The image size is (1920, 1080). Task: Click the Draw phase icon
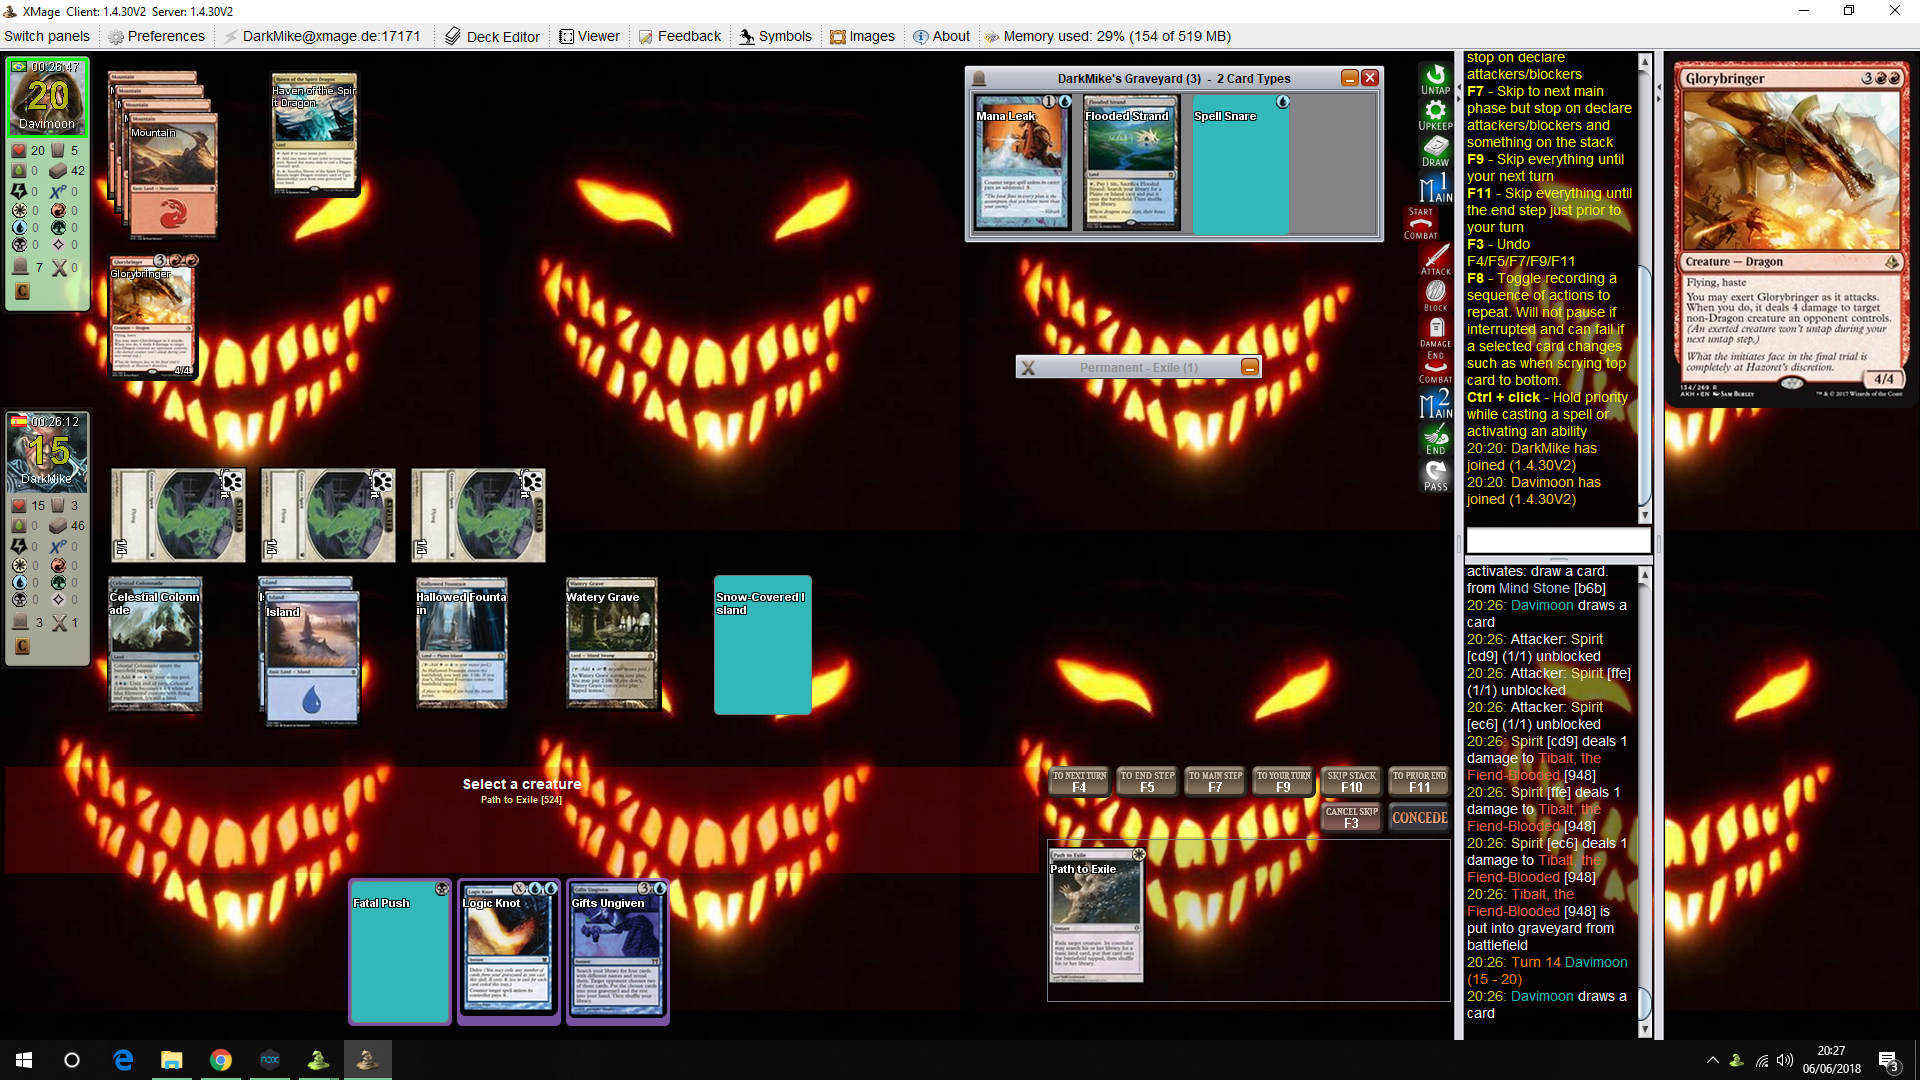(x=1435, y=151)
